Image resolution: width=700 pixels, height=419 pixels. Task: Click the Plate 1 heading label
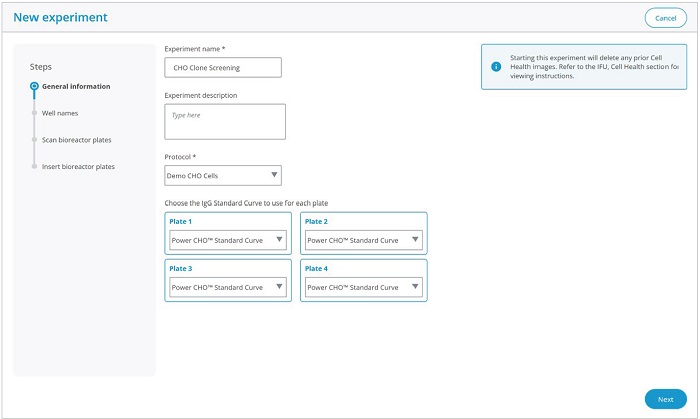[x=180, y=221]
